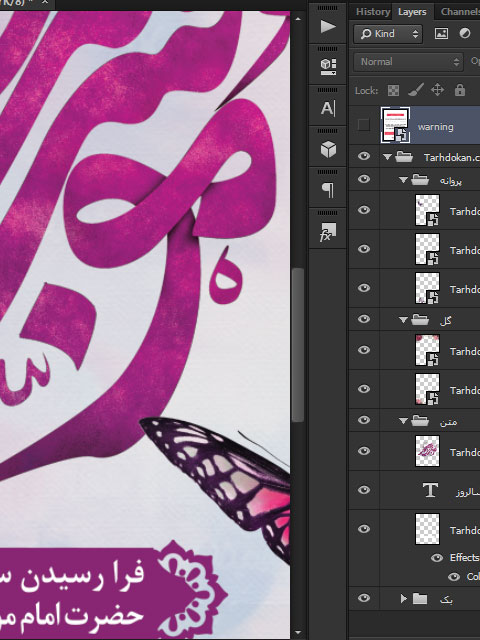
Task: Lock all padlock icon
Action: [x=460, y=90]
